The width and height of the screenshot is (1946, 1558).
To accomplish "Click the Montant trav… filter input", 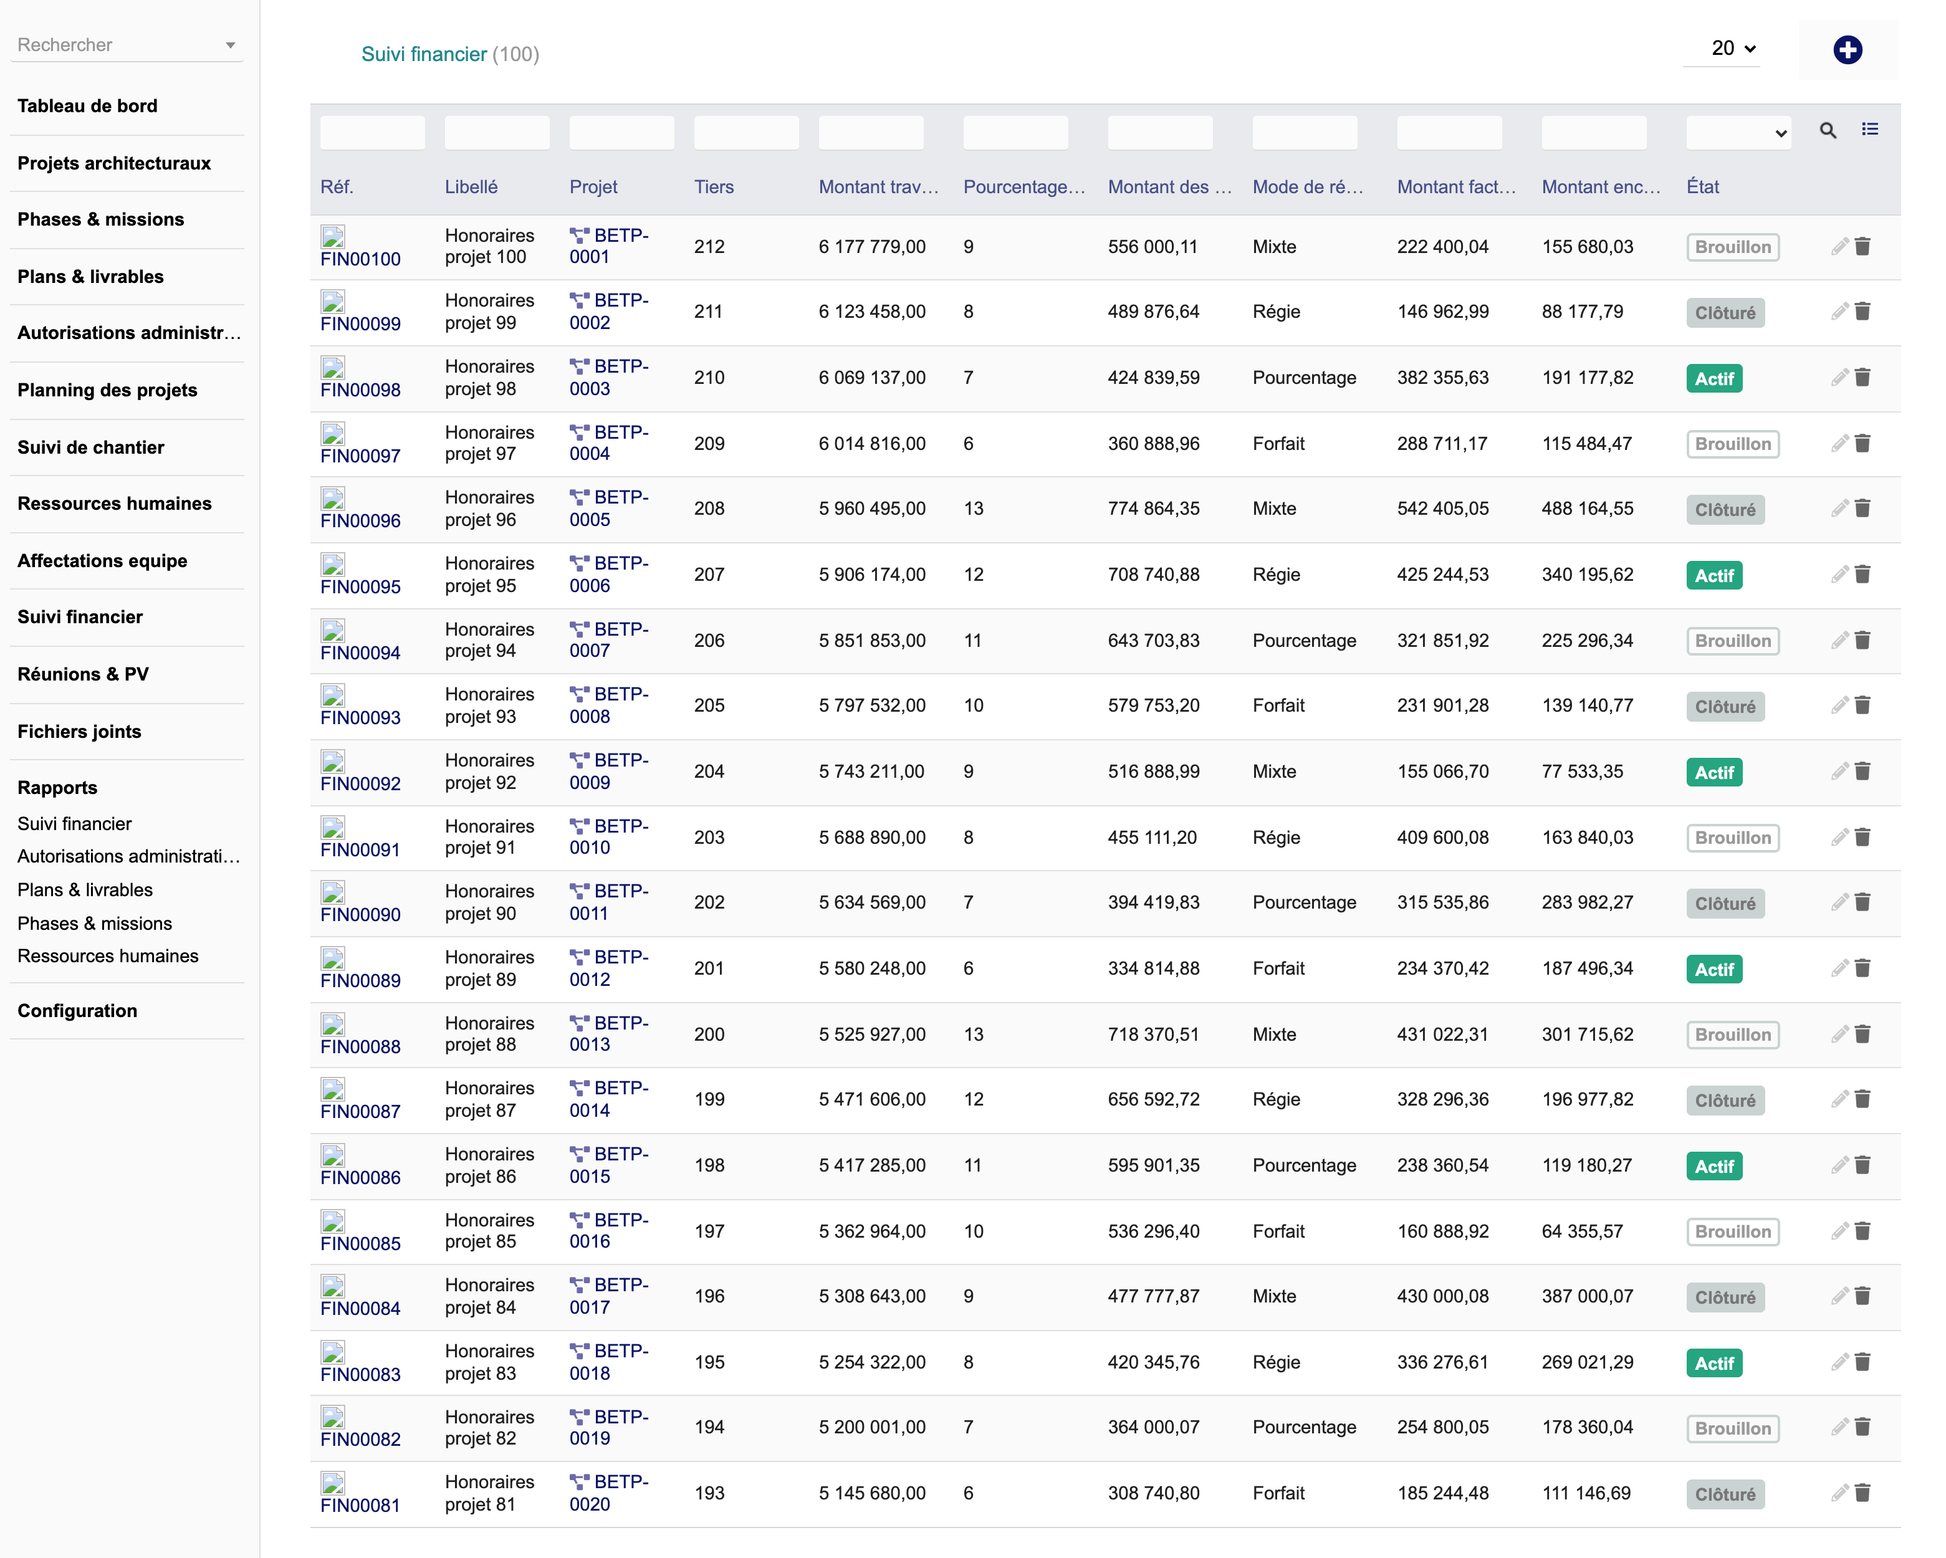I will 871,132.
